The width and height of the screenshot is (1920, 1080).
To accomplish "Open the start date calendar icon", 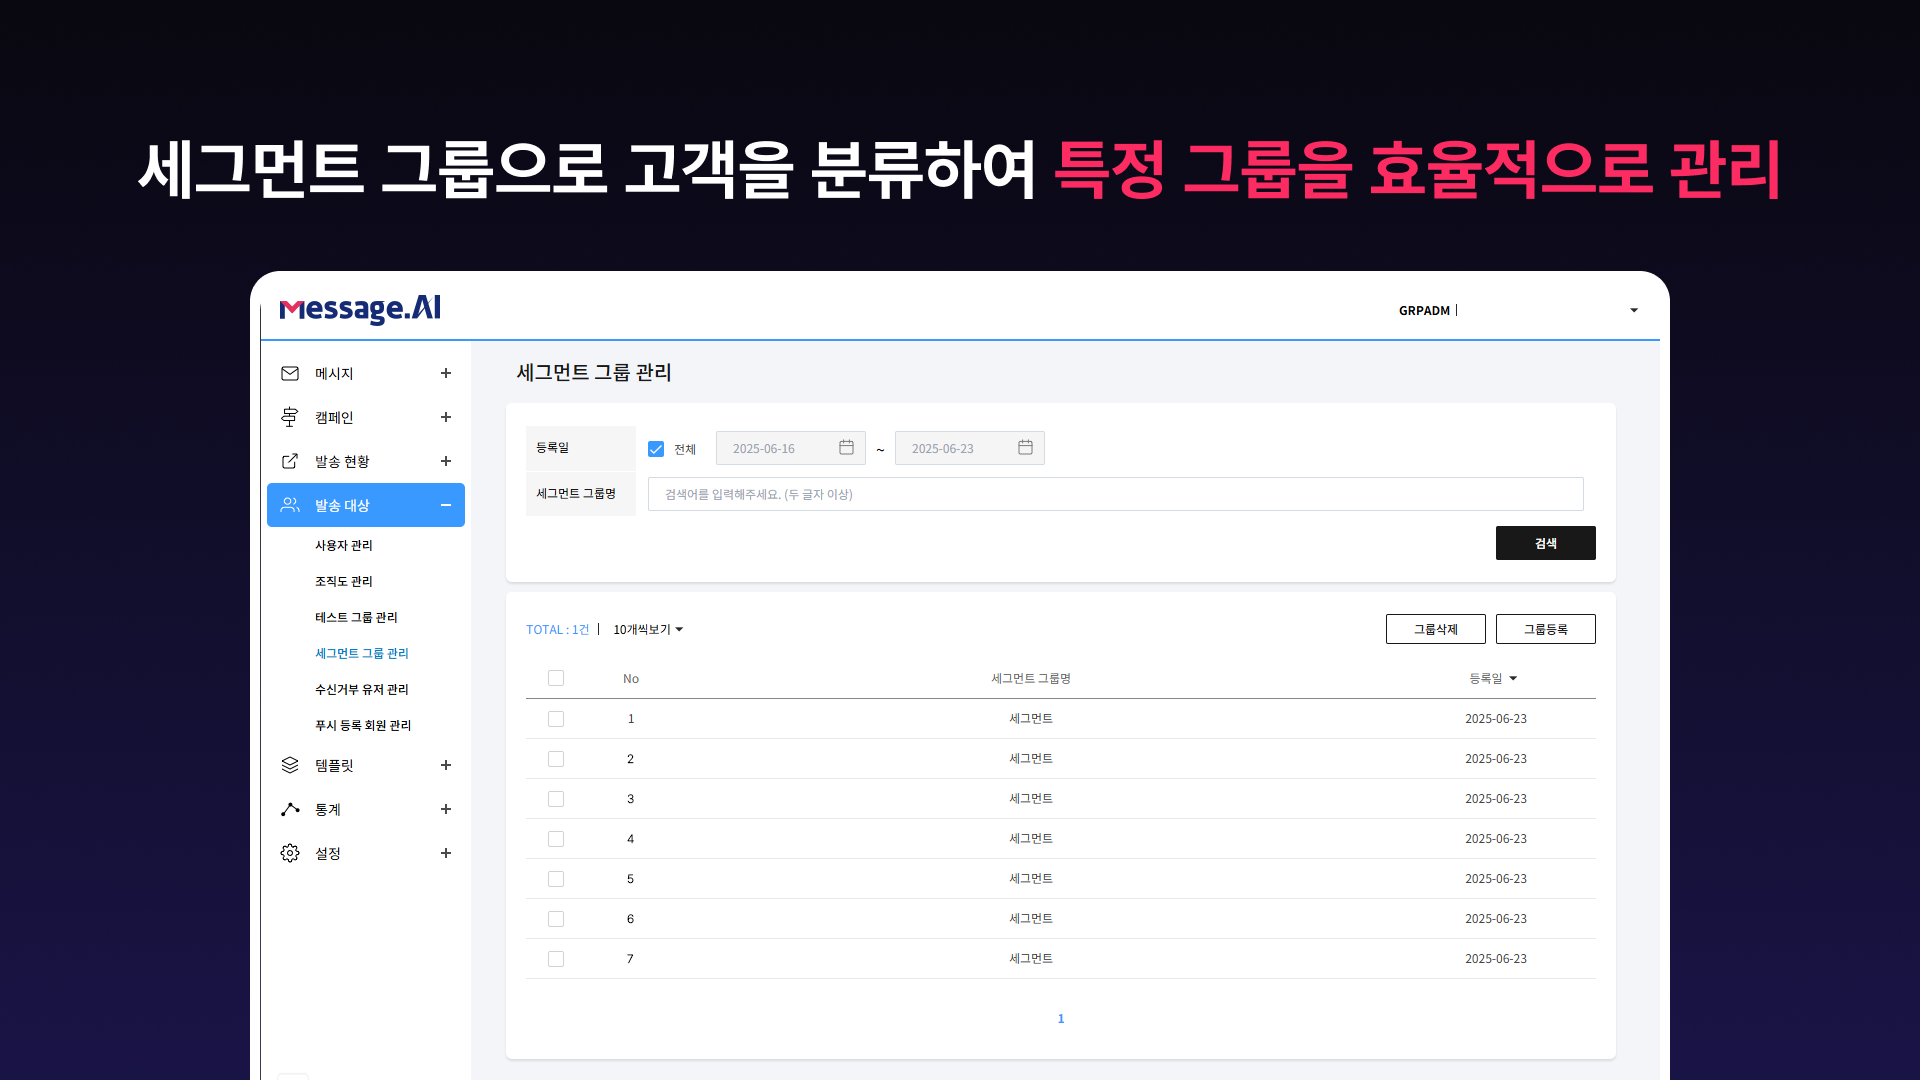I will click(846, 448).
